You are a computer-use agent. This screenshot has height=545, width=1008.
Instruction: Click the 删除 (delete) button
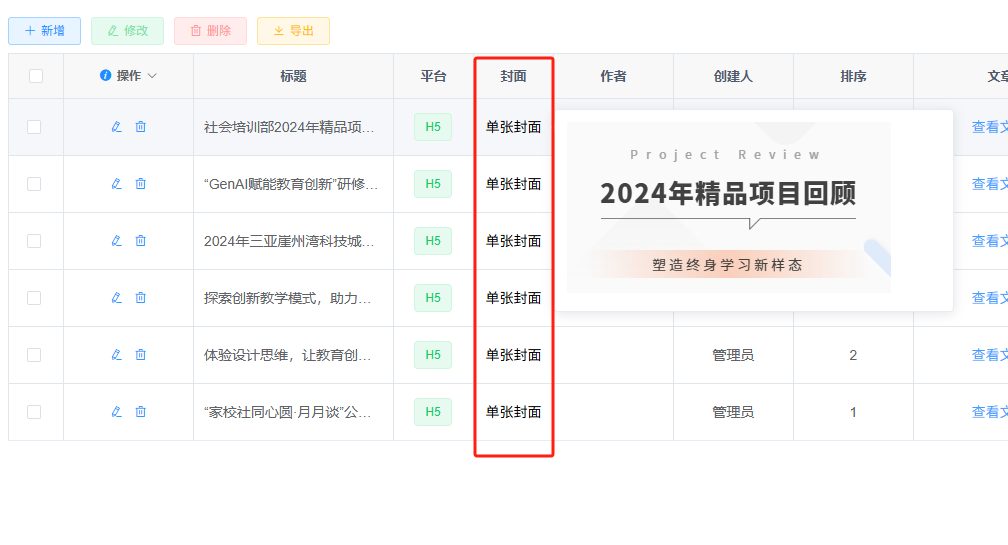coord(210,31)
